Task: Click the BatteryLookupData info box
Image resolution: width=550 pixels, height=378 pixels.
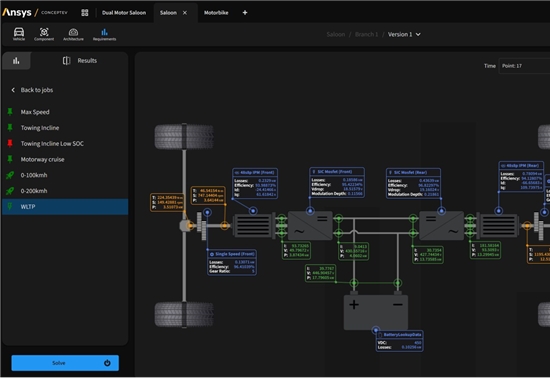Action: coord(400,341)
